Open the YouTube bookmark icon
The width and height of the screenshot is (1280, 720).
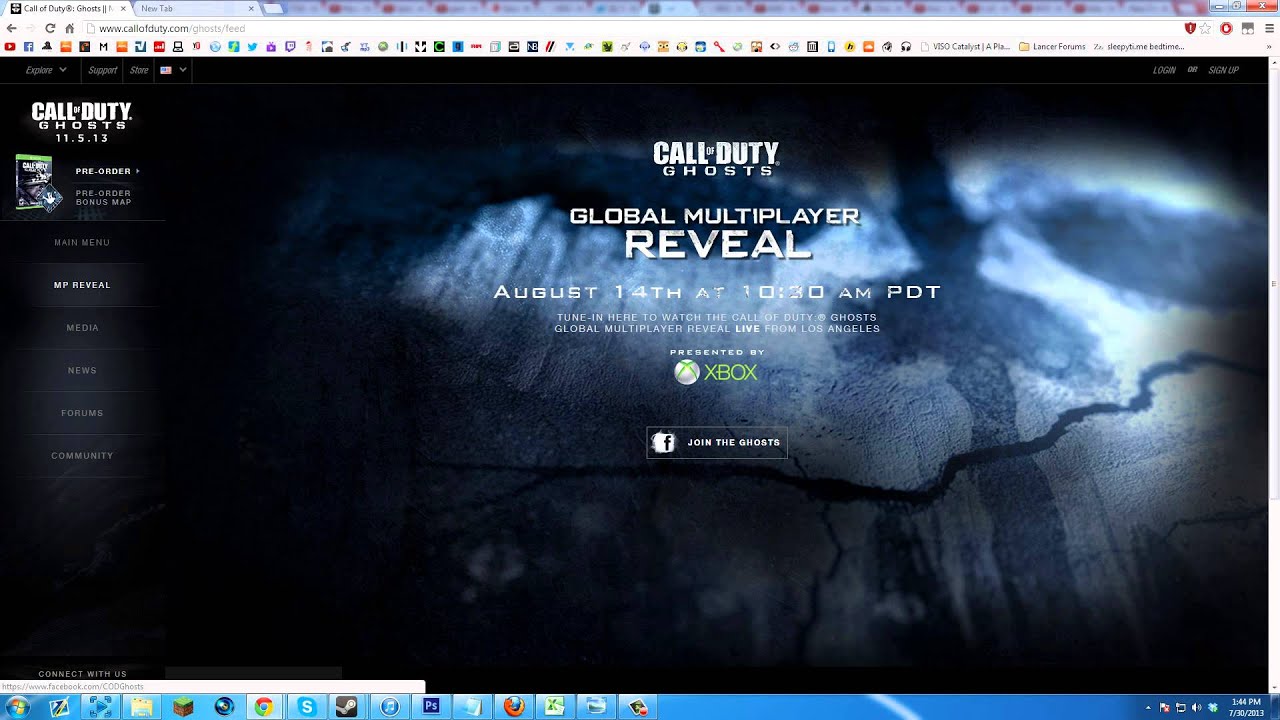click(x=10, y=46)
